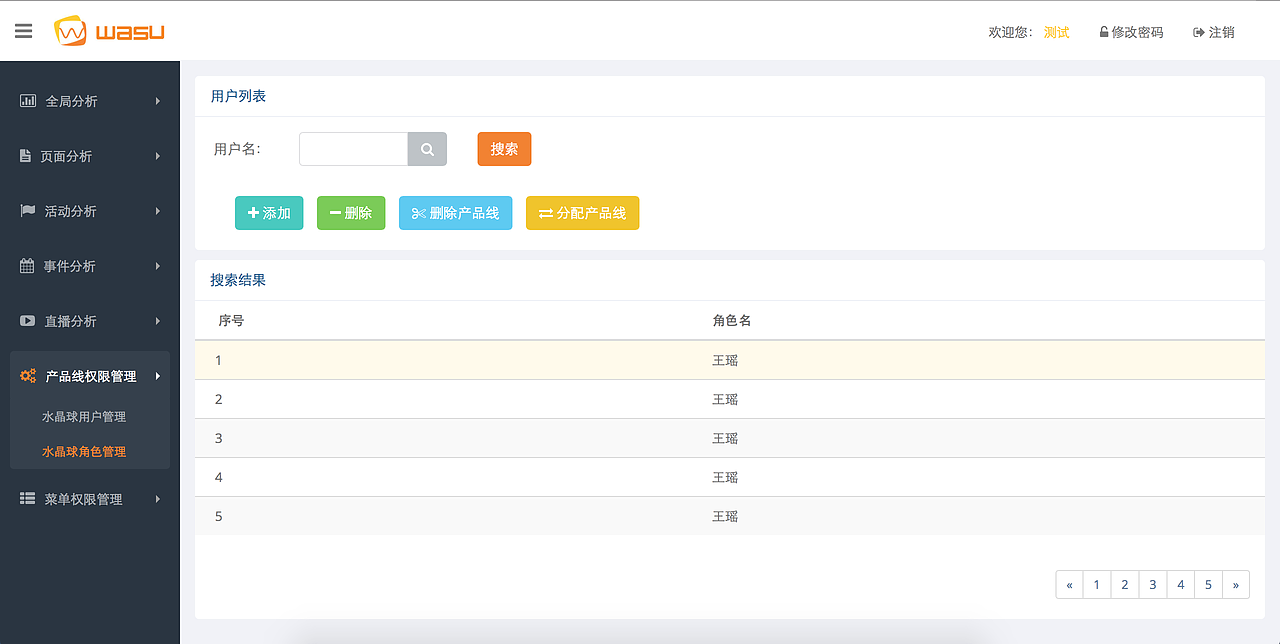Select the flag icon for 活动分析

pyautogui.click(x=27, y=211)
